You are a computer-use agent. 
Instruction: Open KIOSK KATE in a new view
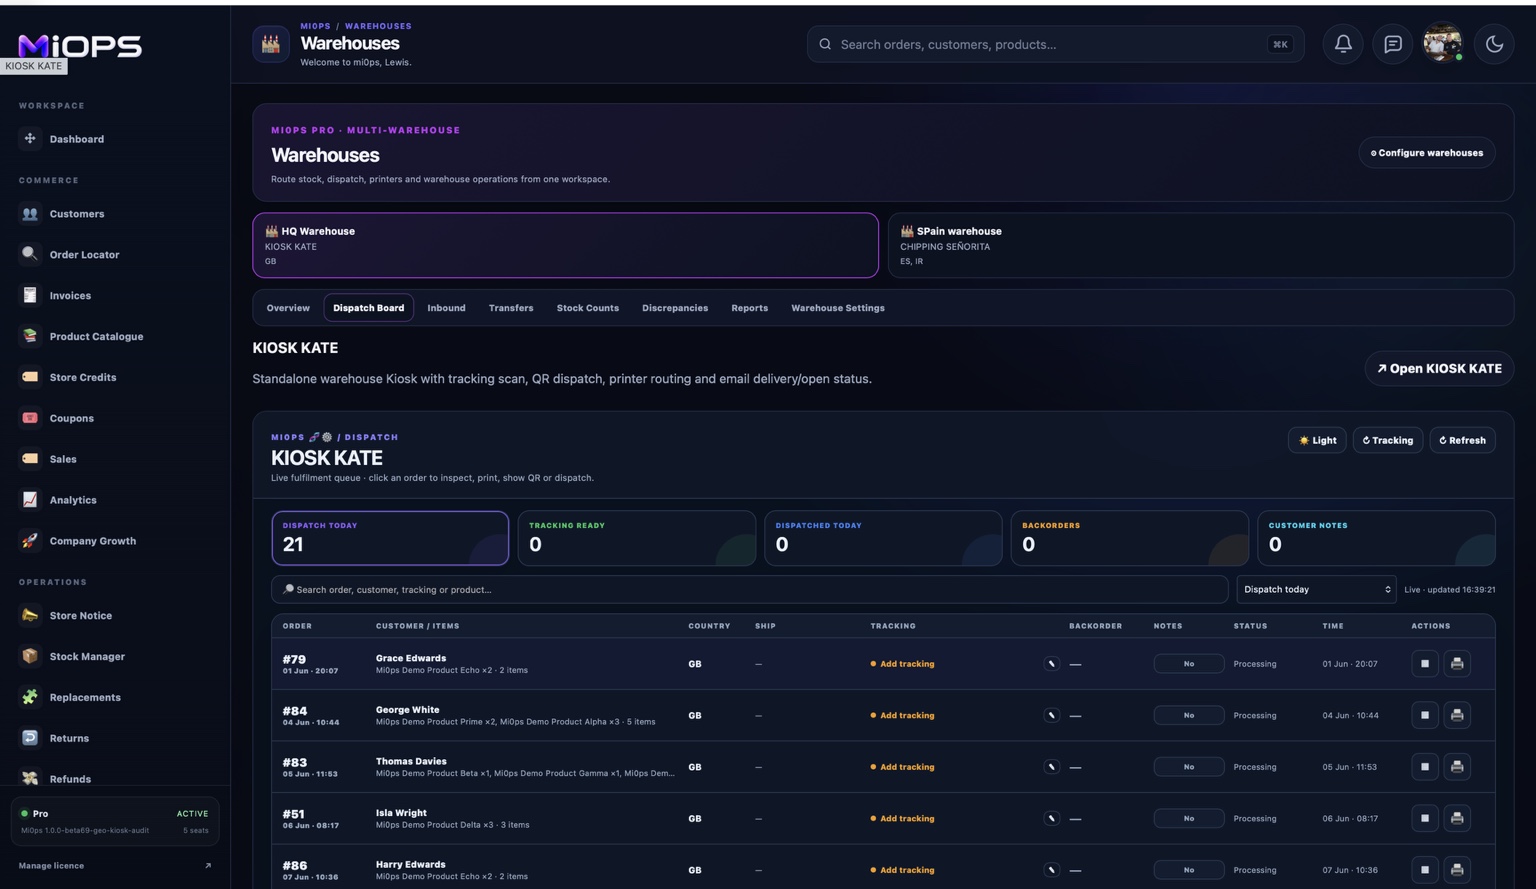pyautogui.click(x=1439, y=369)
